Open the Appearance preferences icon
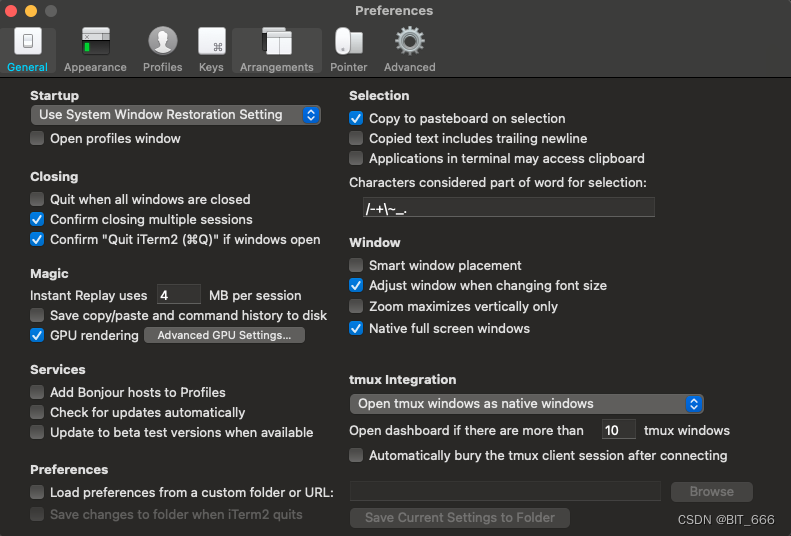Screen dimensions: 791x536 click(x=95, y=41)
